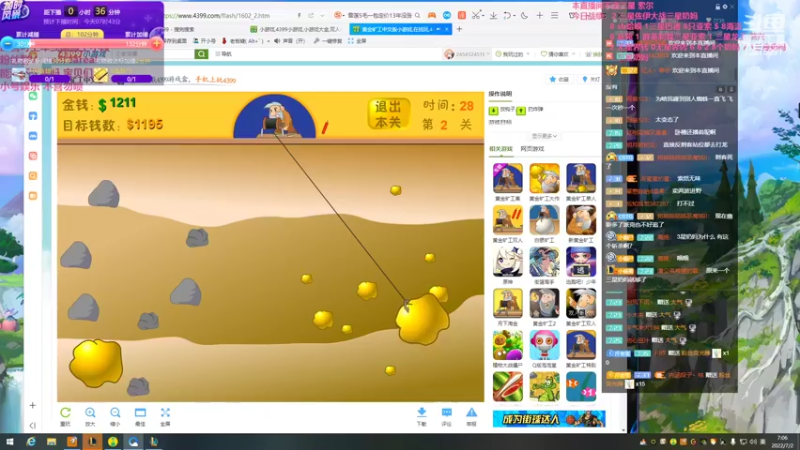
Task: Open a new browser tab with plus
Action: tap(459, 30)
